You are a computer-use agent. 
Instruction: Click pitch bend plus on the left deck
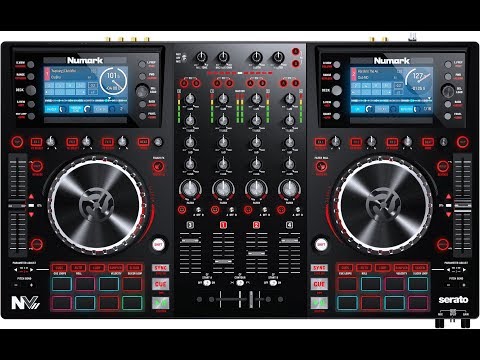31,285
